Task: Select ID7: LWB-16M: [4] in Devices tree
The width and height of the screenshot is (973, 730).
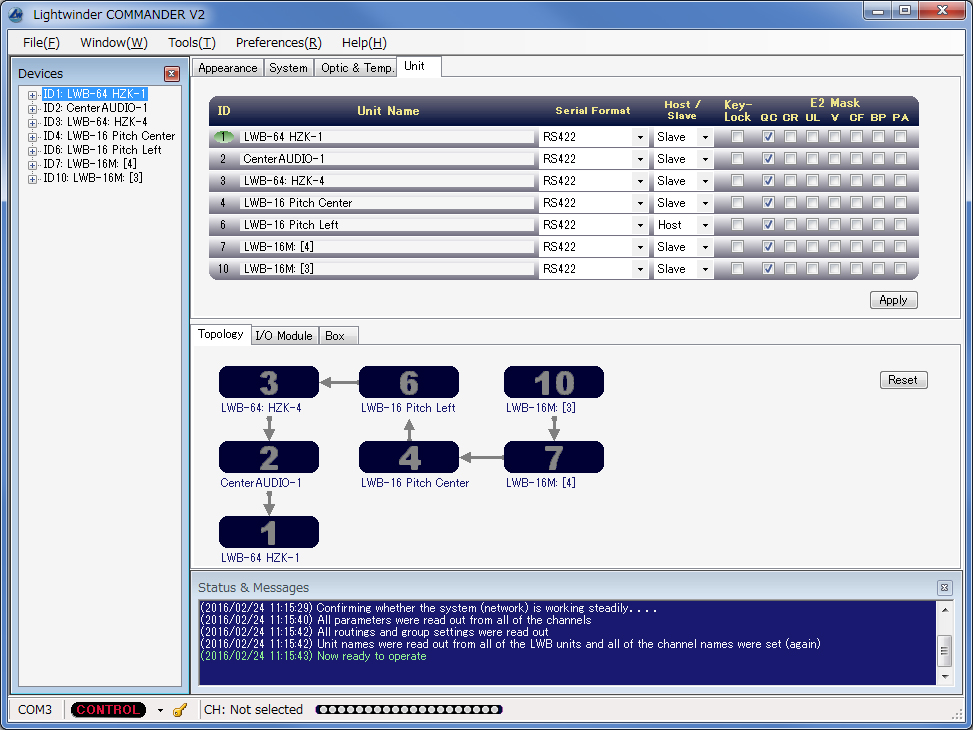Action: point(90,164)
